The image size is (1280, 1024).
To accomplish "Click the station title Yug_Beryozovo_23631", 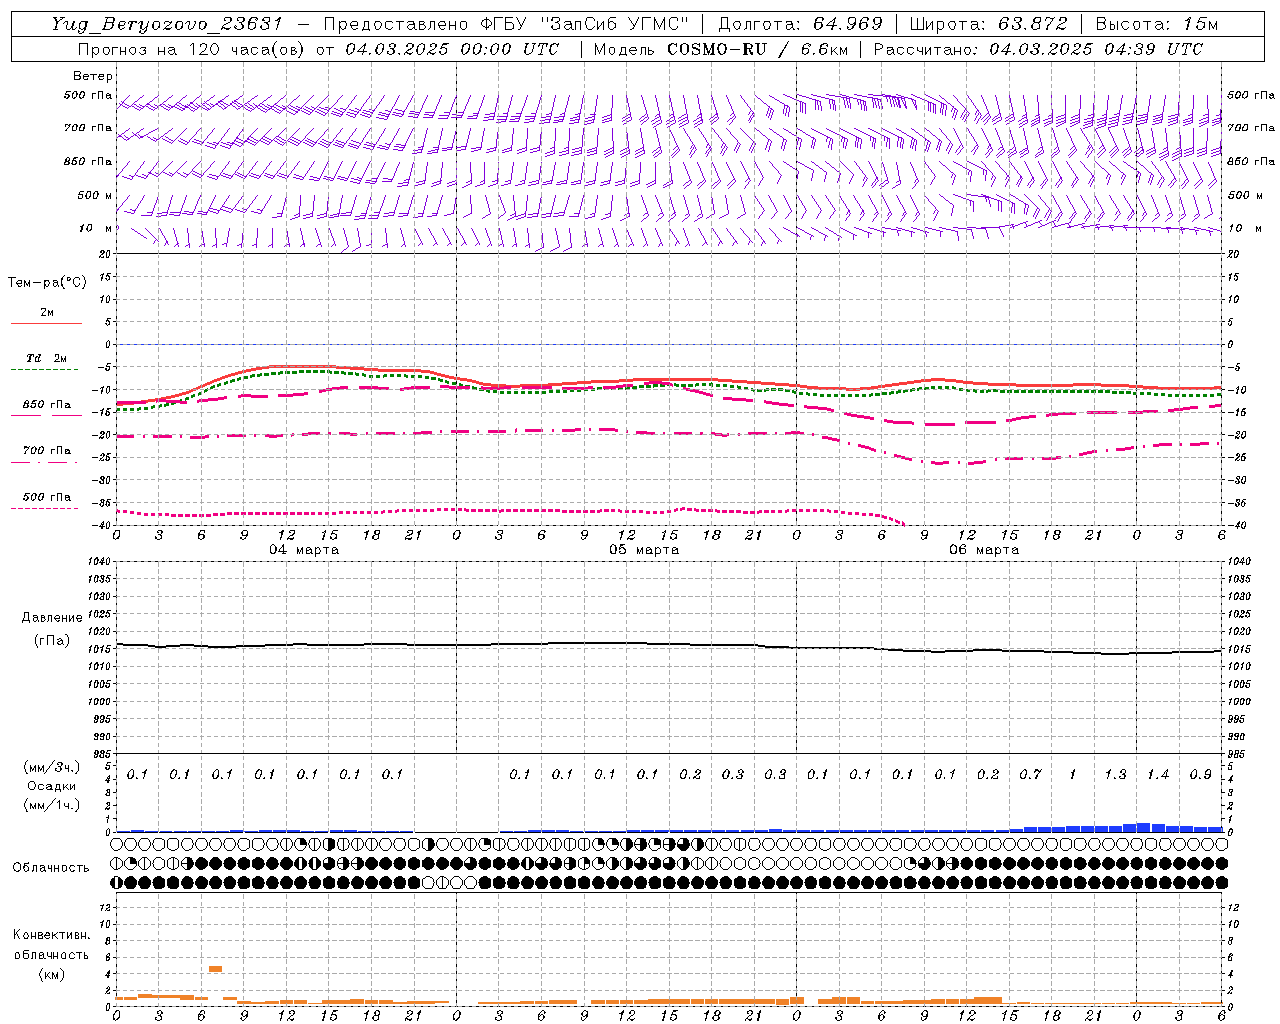I will (x=168, y=24).
